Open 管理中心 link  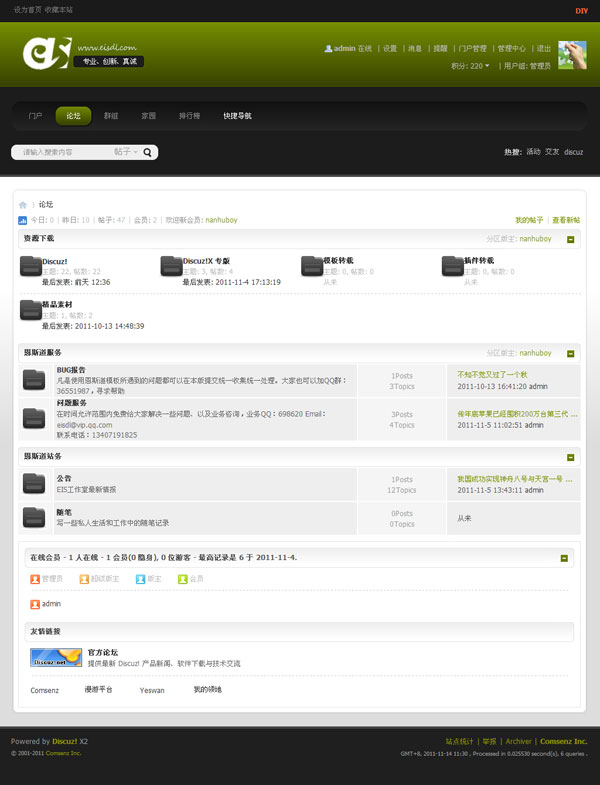(x=512, y=49)
